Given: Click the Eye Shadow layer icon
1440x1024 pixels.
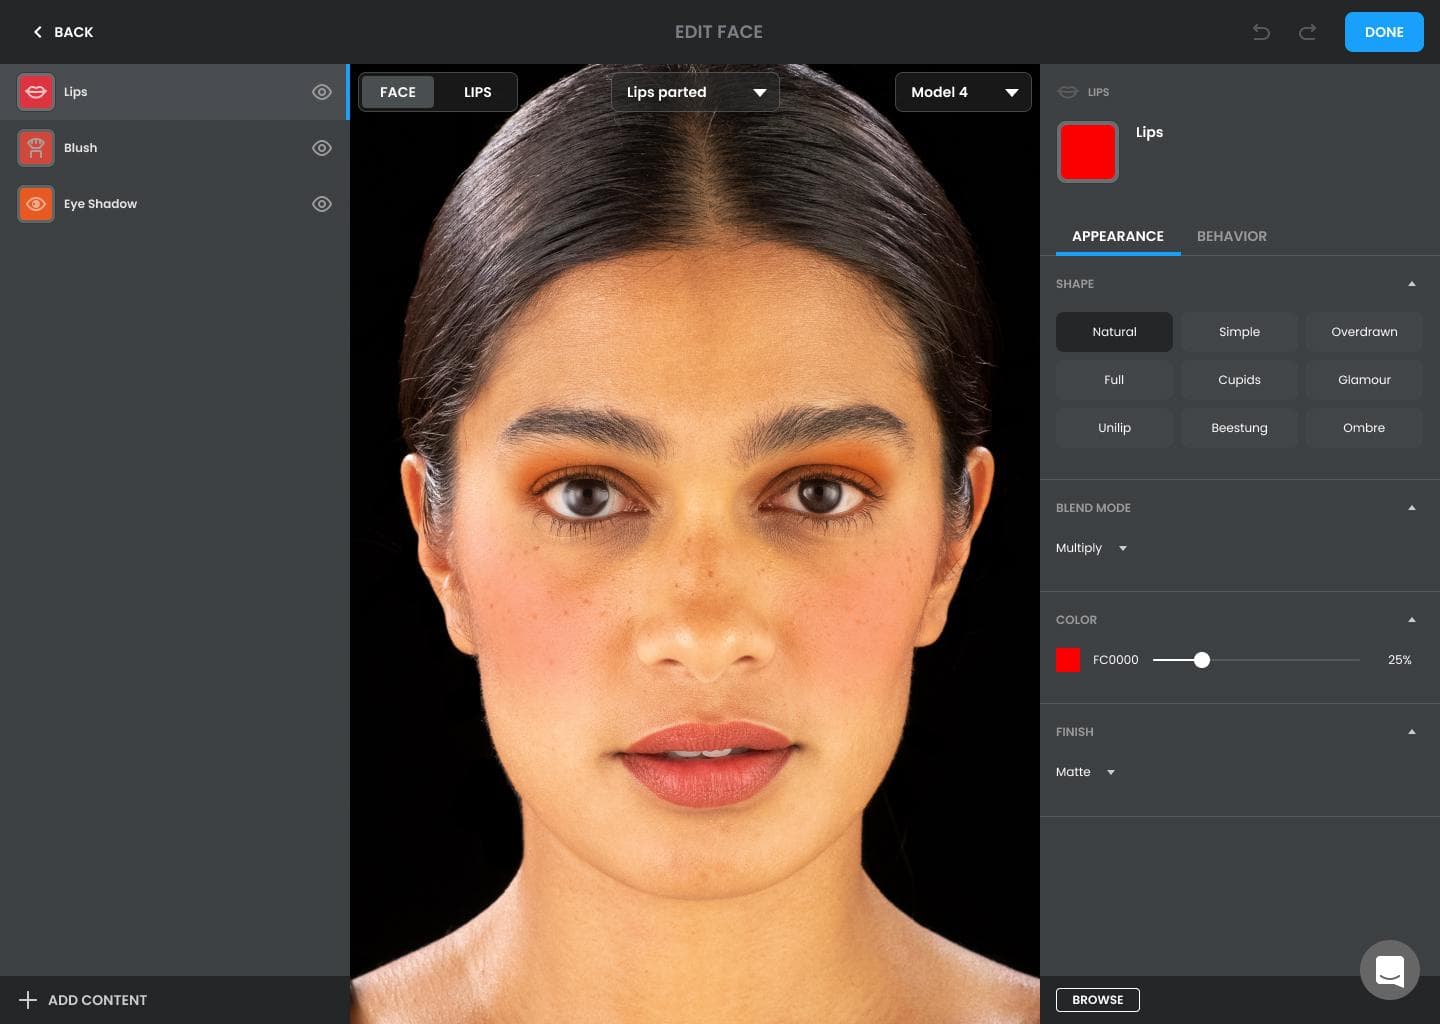Looking at the screenshot, I should coord(36,204).
